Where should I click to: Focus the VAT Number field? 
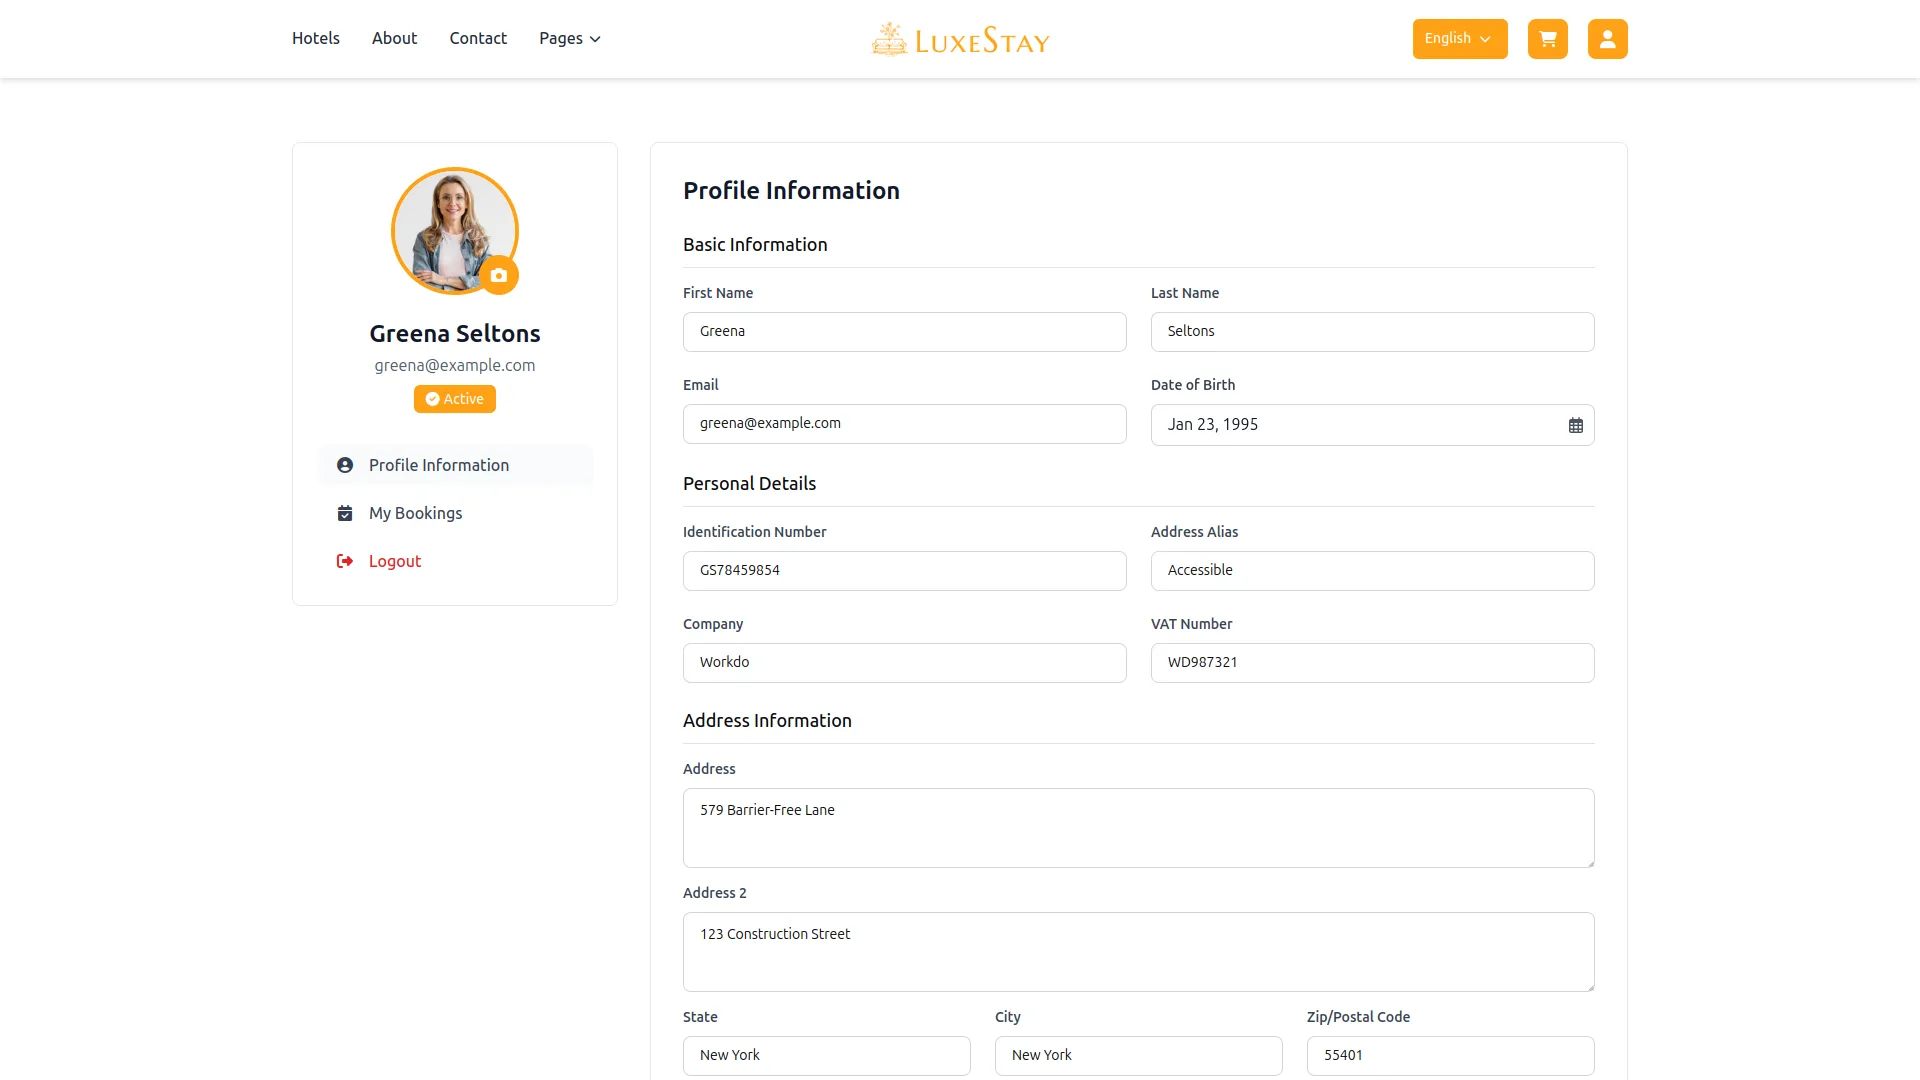(x=1373, y=663)
